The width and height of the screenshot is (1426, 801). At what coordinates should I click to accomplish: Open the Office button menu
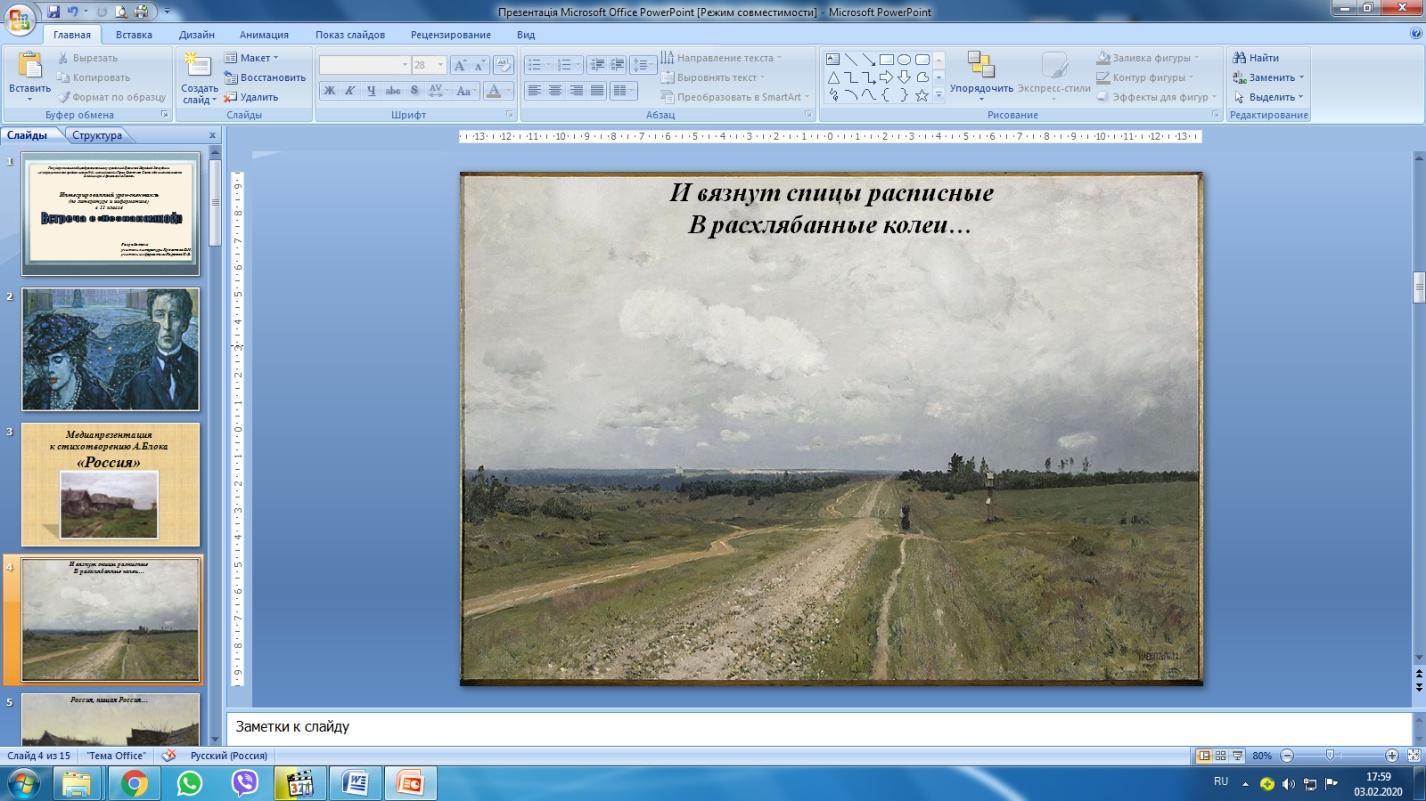coord(20,19)
